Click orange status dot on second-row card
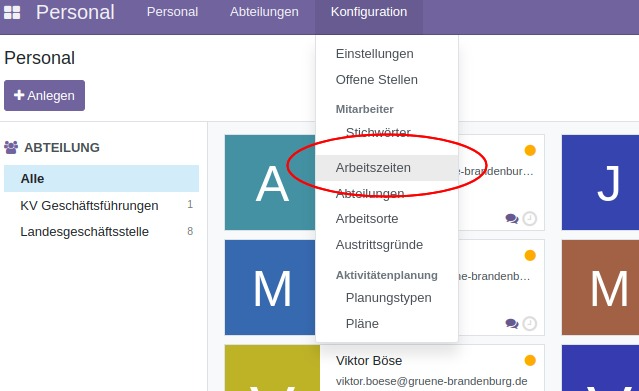 pyautogui.click(x=530, y=256)
